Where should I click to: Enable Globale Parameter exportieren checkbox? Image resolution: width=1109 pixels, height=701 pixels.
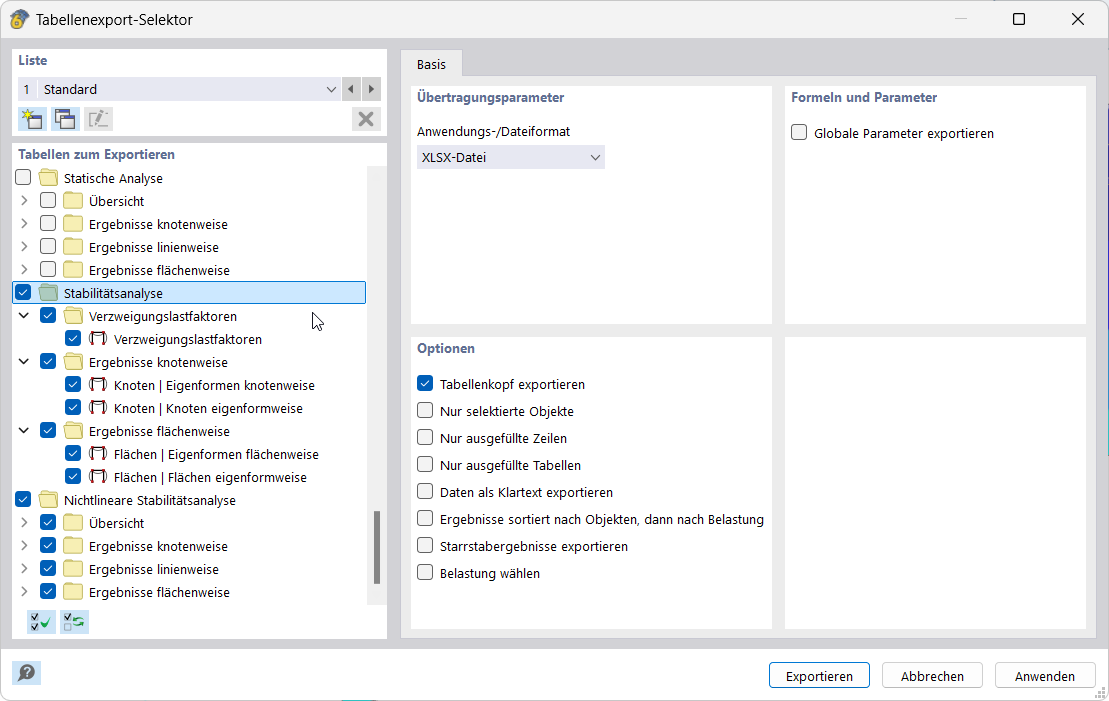(799, 133)
